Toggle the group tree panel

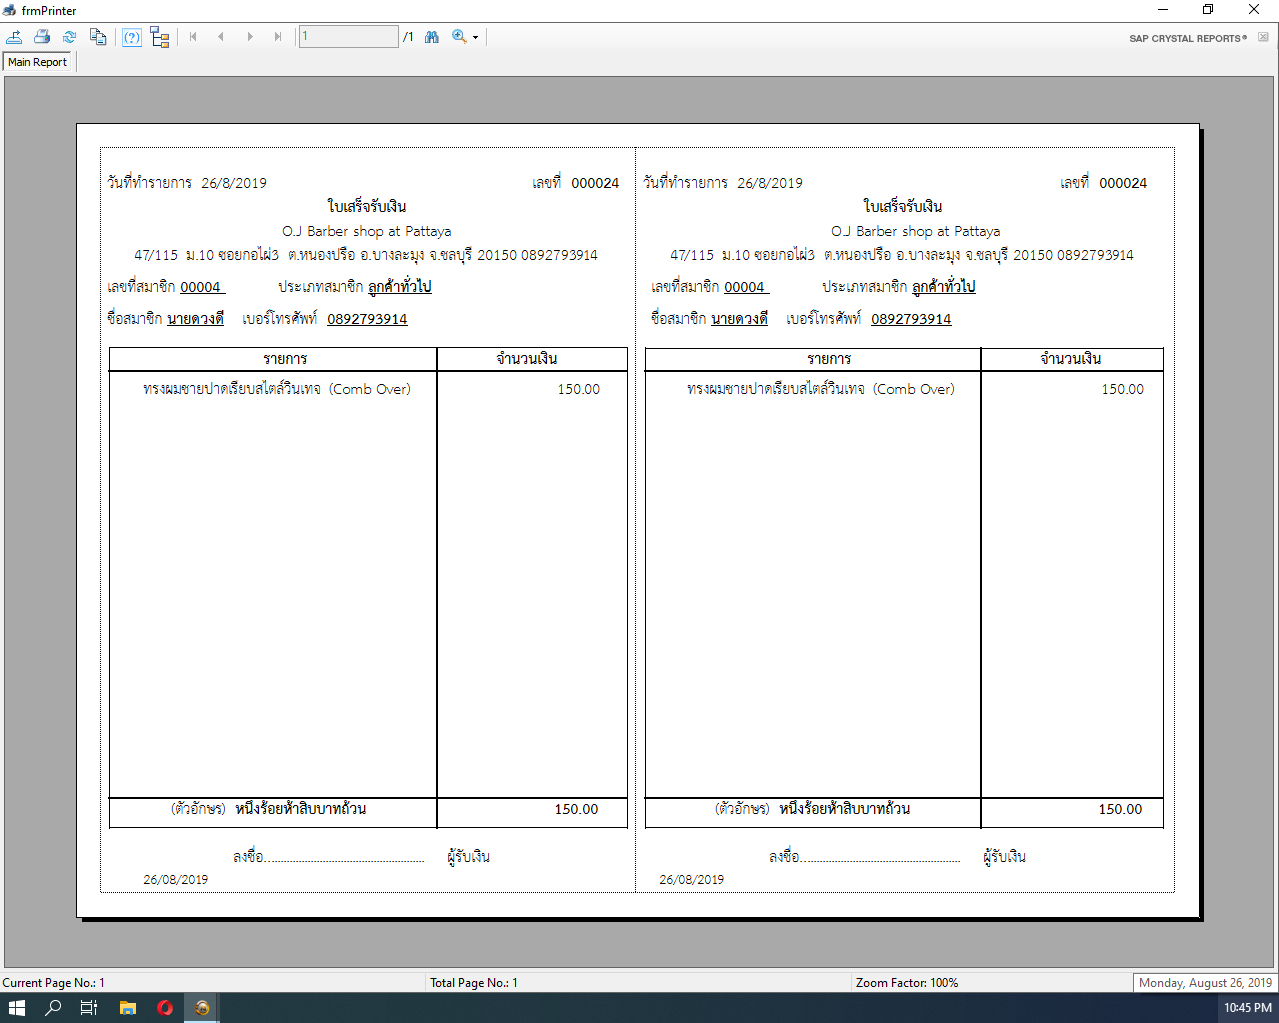coord(160,37)
